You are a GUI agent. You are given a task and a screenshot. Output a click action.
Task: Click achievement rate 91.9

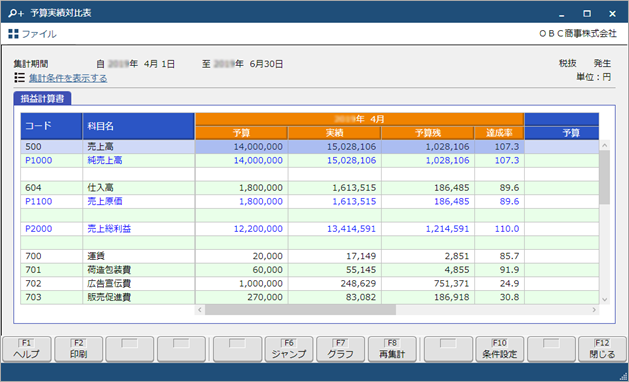tap(509, 270)
